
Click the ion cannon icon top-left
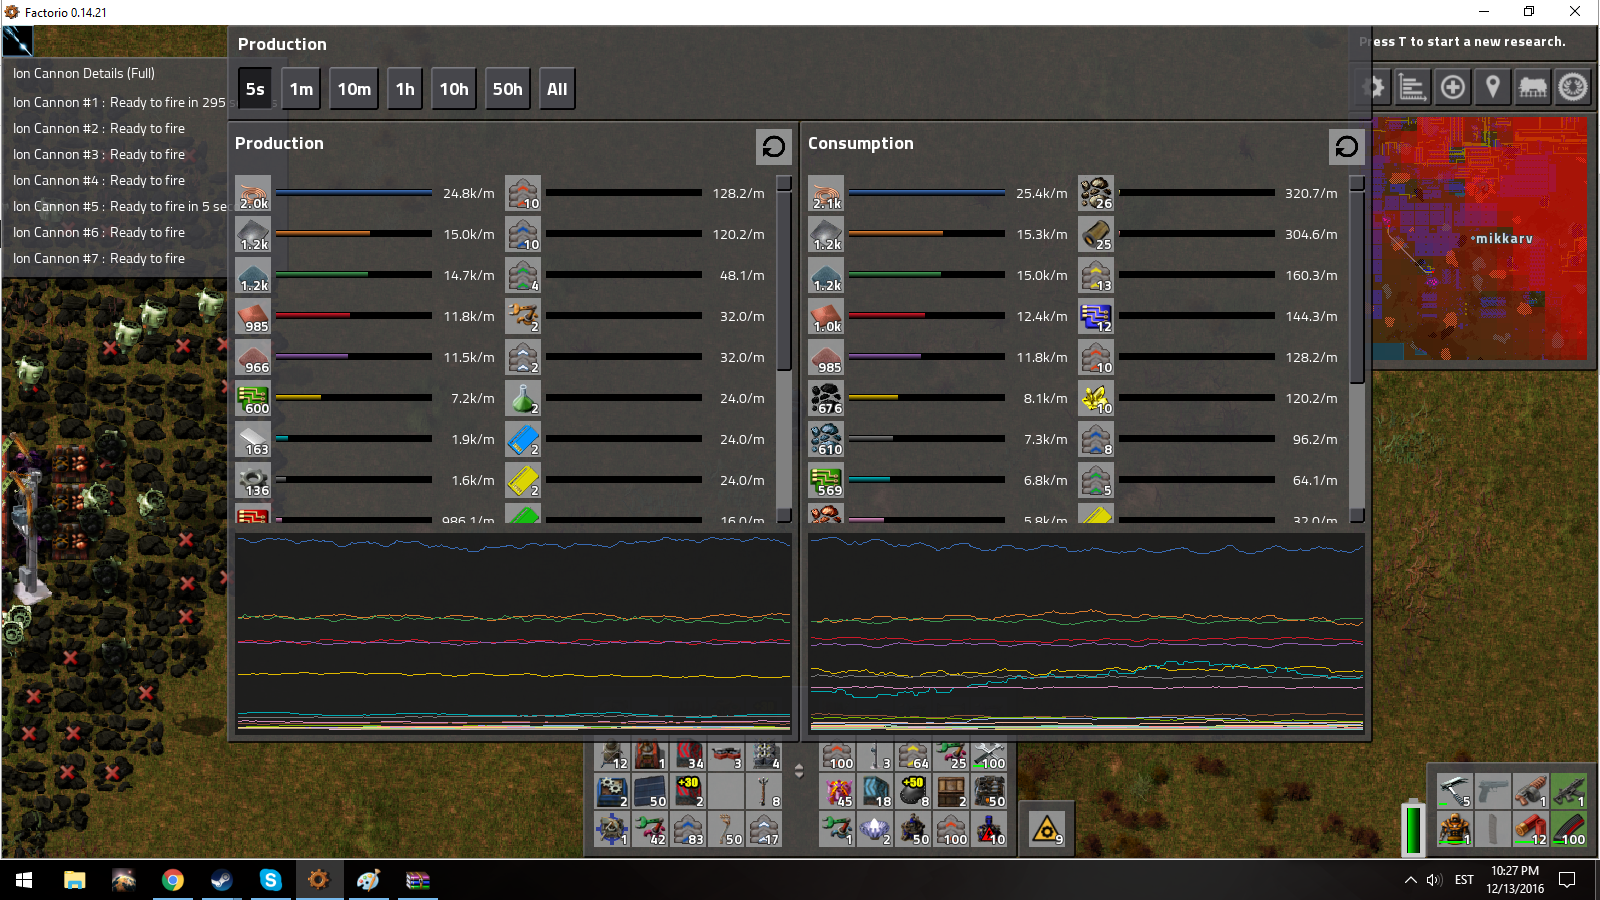(17, 41)
